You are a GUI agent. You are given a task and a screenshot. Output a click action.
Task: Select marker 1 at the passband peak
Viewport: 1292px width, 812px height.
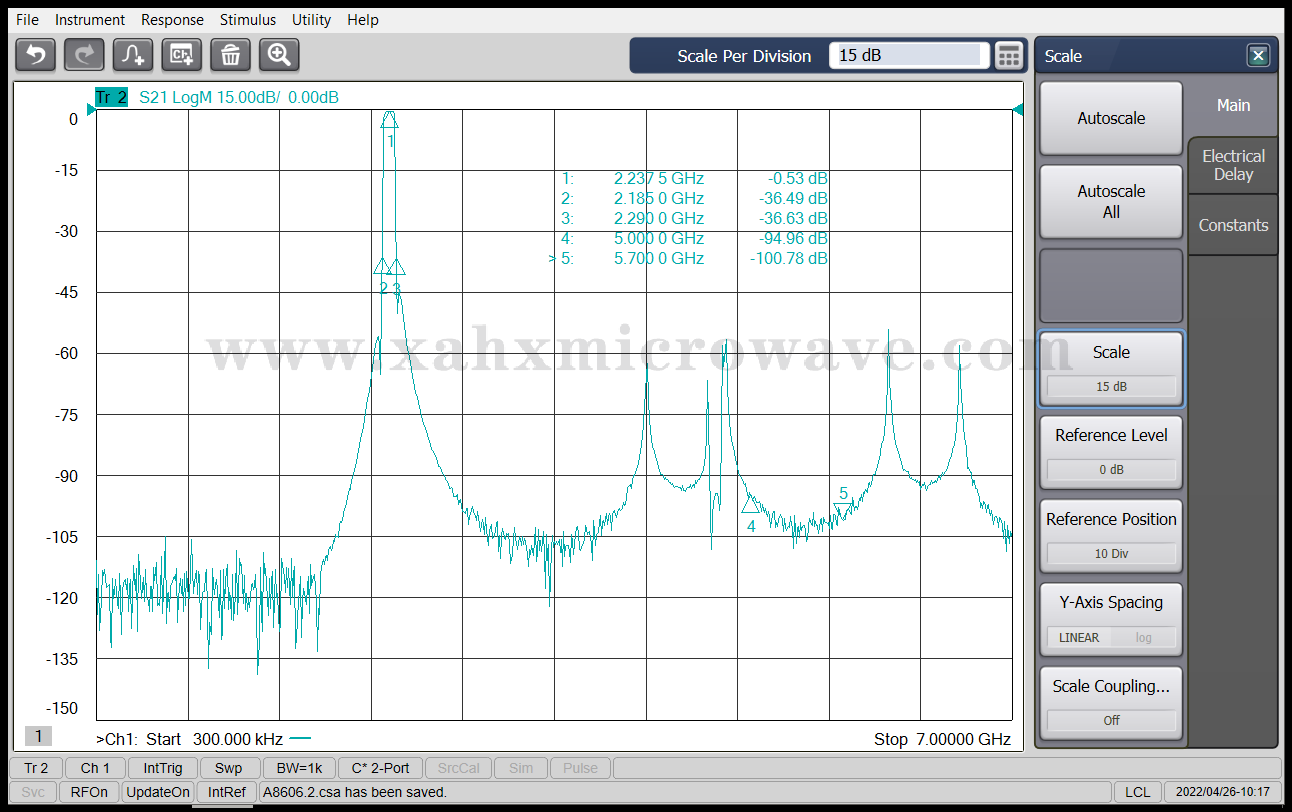coord(390,120)
